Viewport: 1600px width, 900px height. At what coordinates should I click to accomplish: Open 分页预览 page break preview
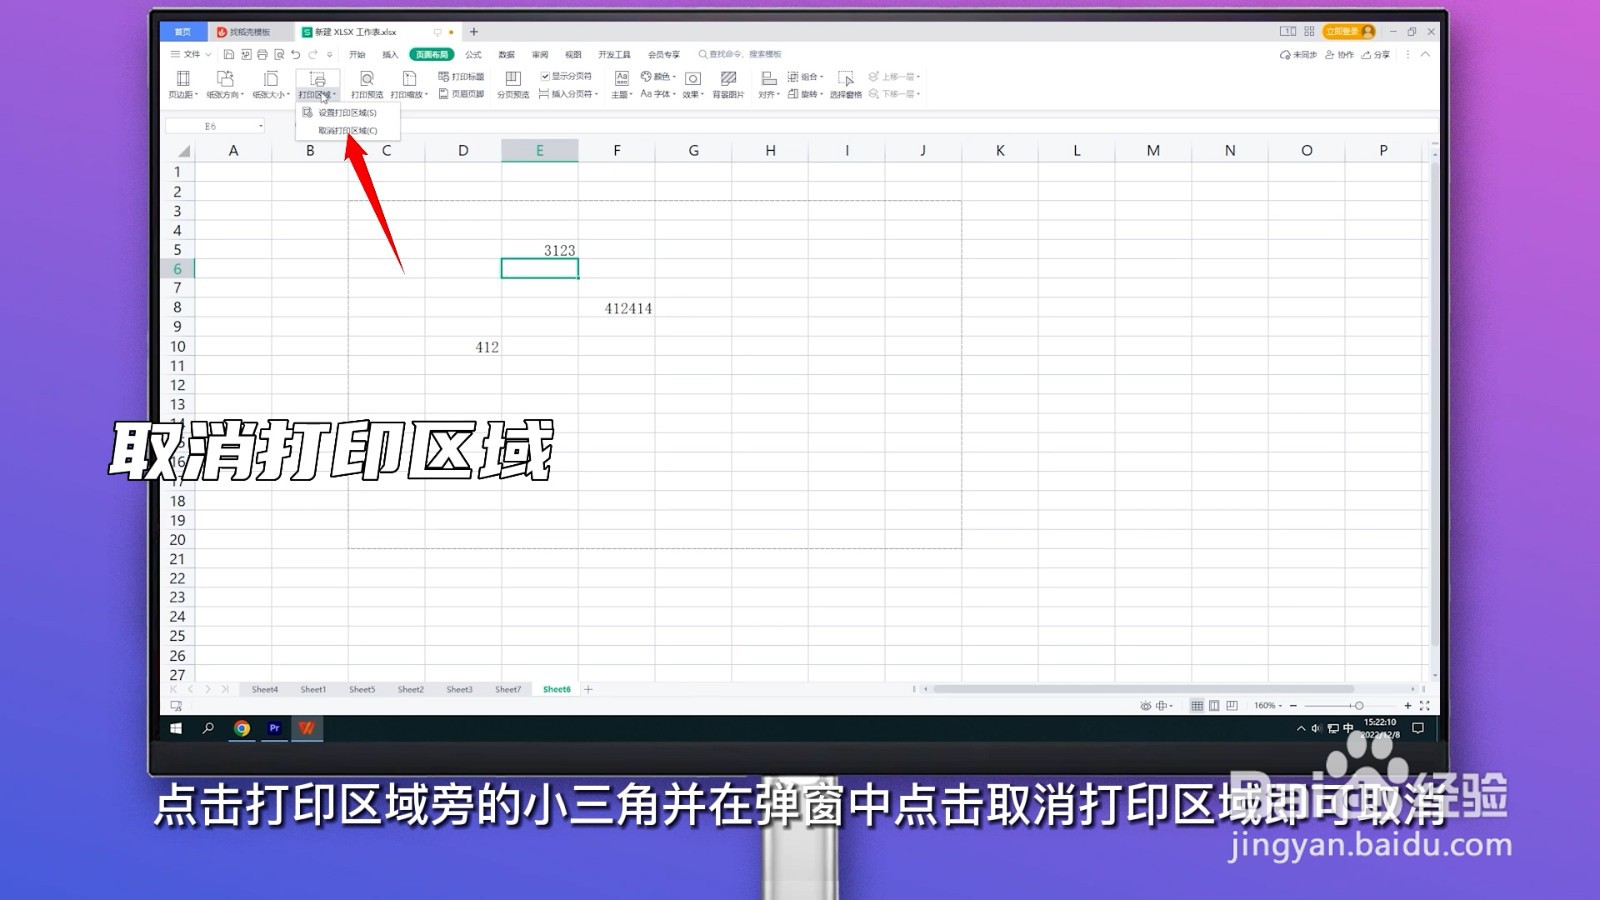(513, 84)
